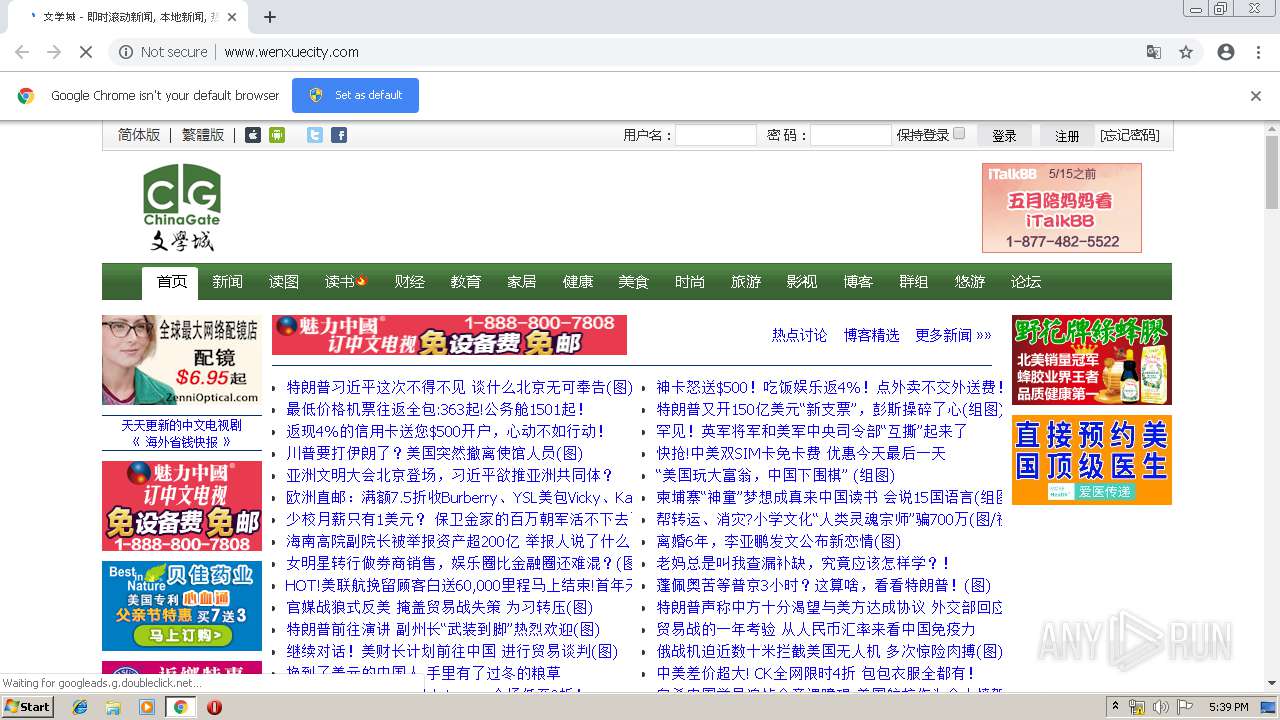
Task: Toggle the 保持登录 checkbox
Action: pos(959,134)
